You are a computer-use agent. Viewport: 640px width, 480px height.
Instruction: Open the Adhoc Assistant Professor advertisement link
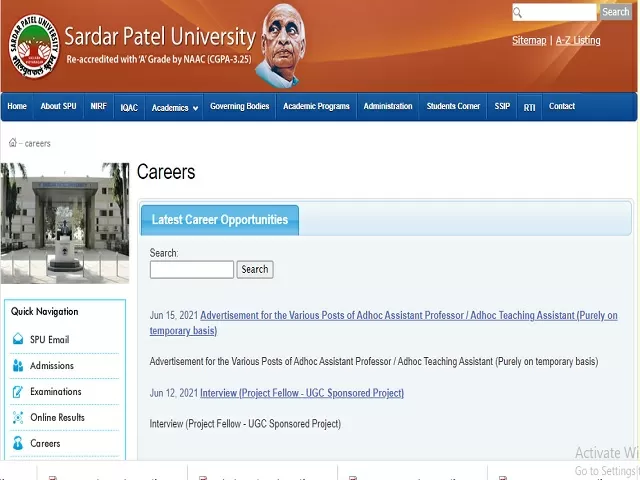click(x=383, y=323)
